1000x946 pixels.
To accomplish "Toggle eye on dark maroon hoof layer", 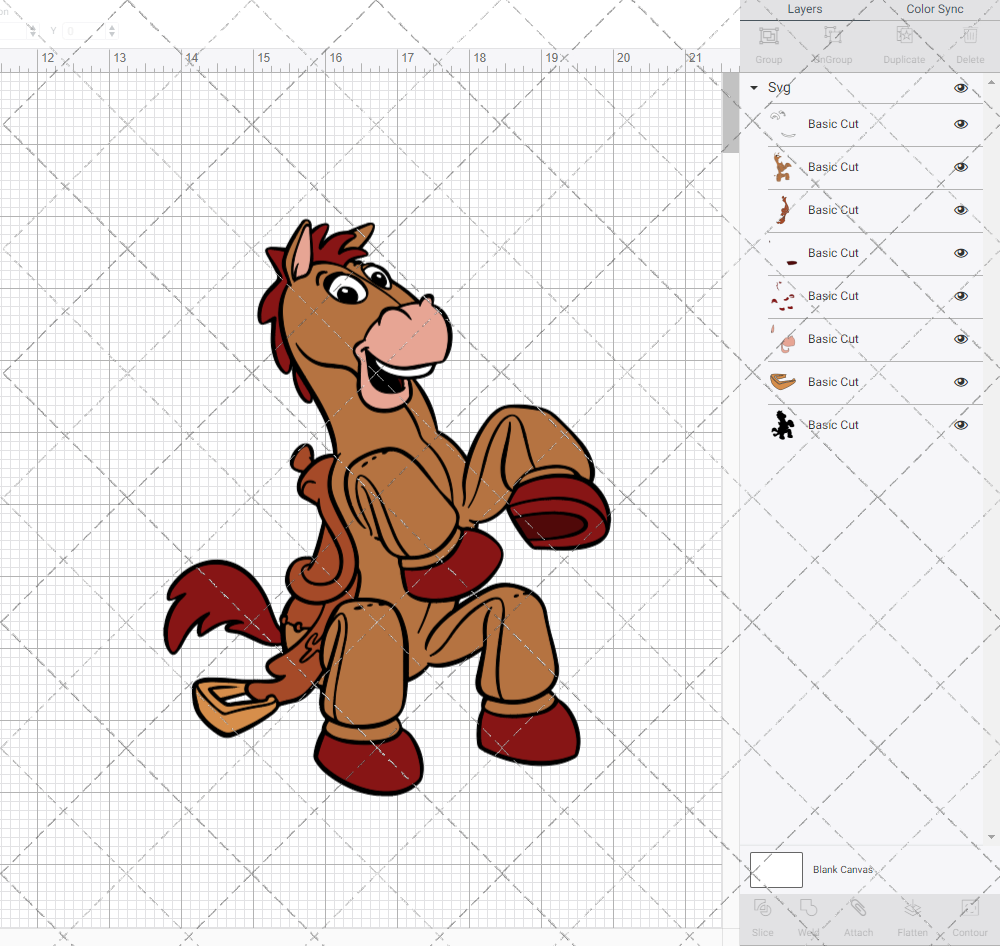I will coord(960,253).
